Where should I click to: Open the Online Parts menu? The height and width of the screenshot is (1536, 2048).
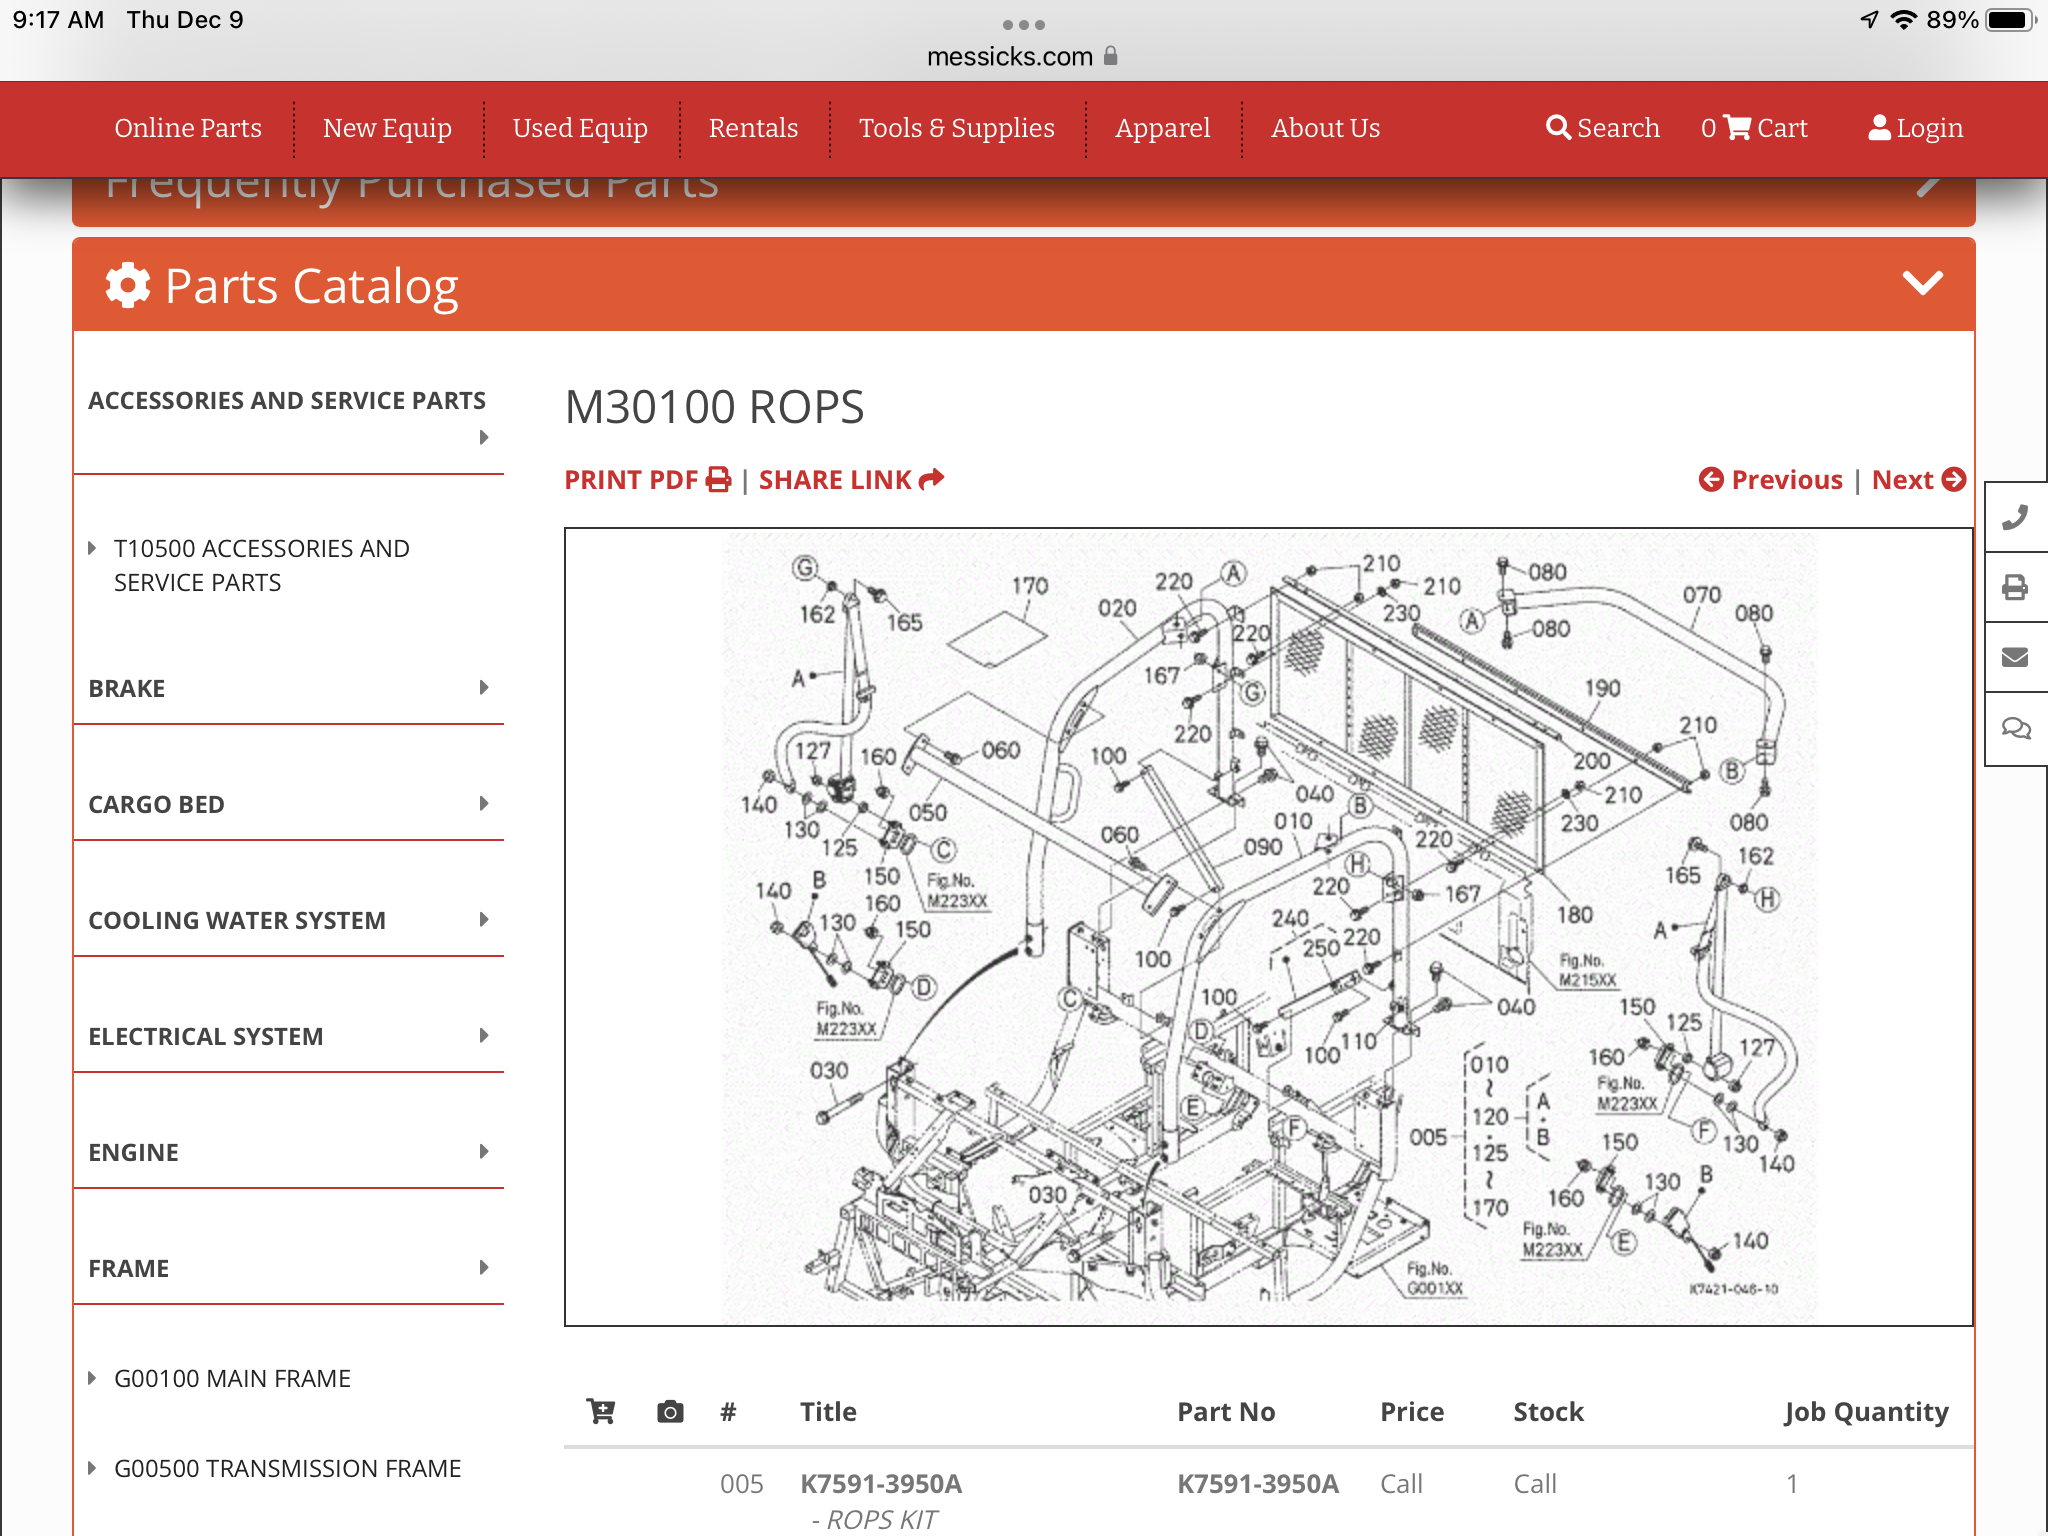(x=188, y=128)
